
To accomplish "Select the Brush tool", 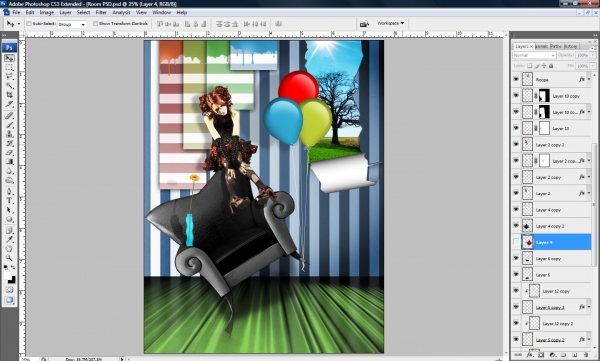I will [9, 125].
